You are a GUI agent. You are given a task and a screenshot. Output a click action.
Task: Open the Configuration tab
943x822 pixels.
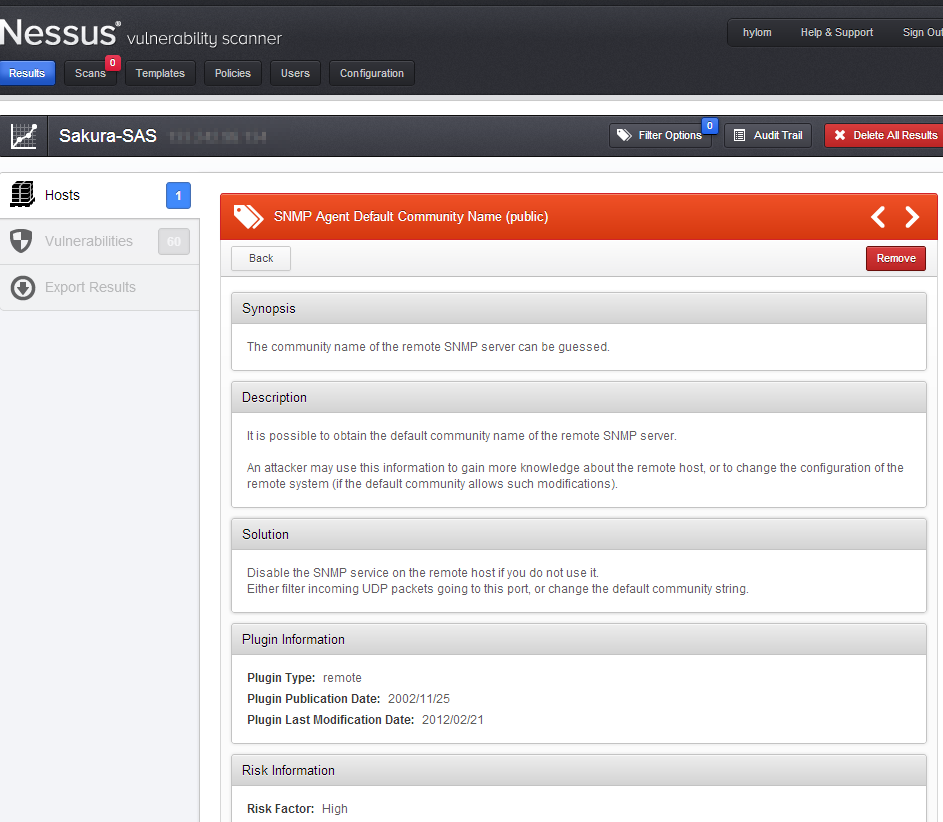click(x=371, y=73)
